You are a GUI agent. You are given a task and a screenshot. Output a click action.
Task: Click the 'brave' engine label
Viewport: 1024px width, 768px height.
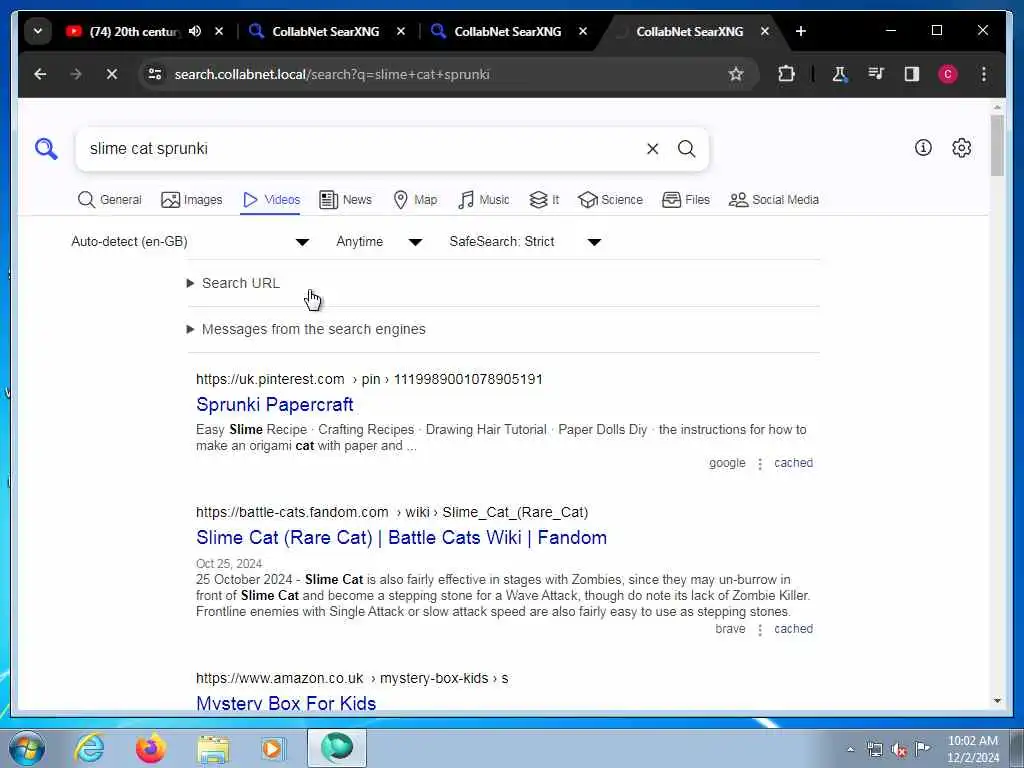point(730,629)
